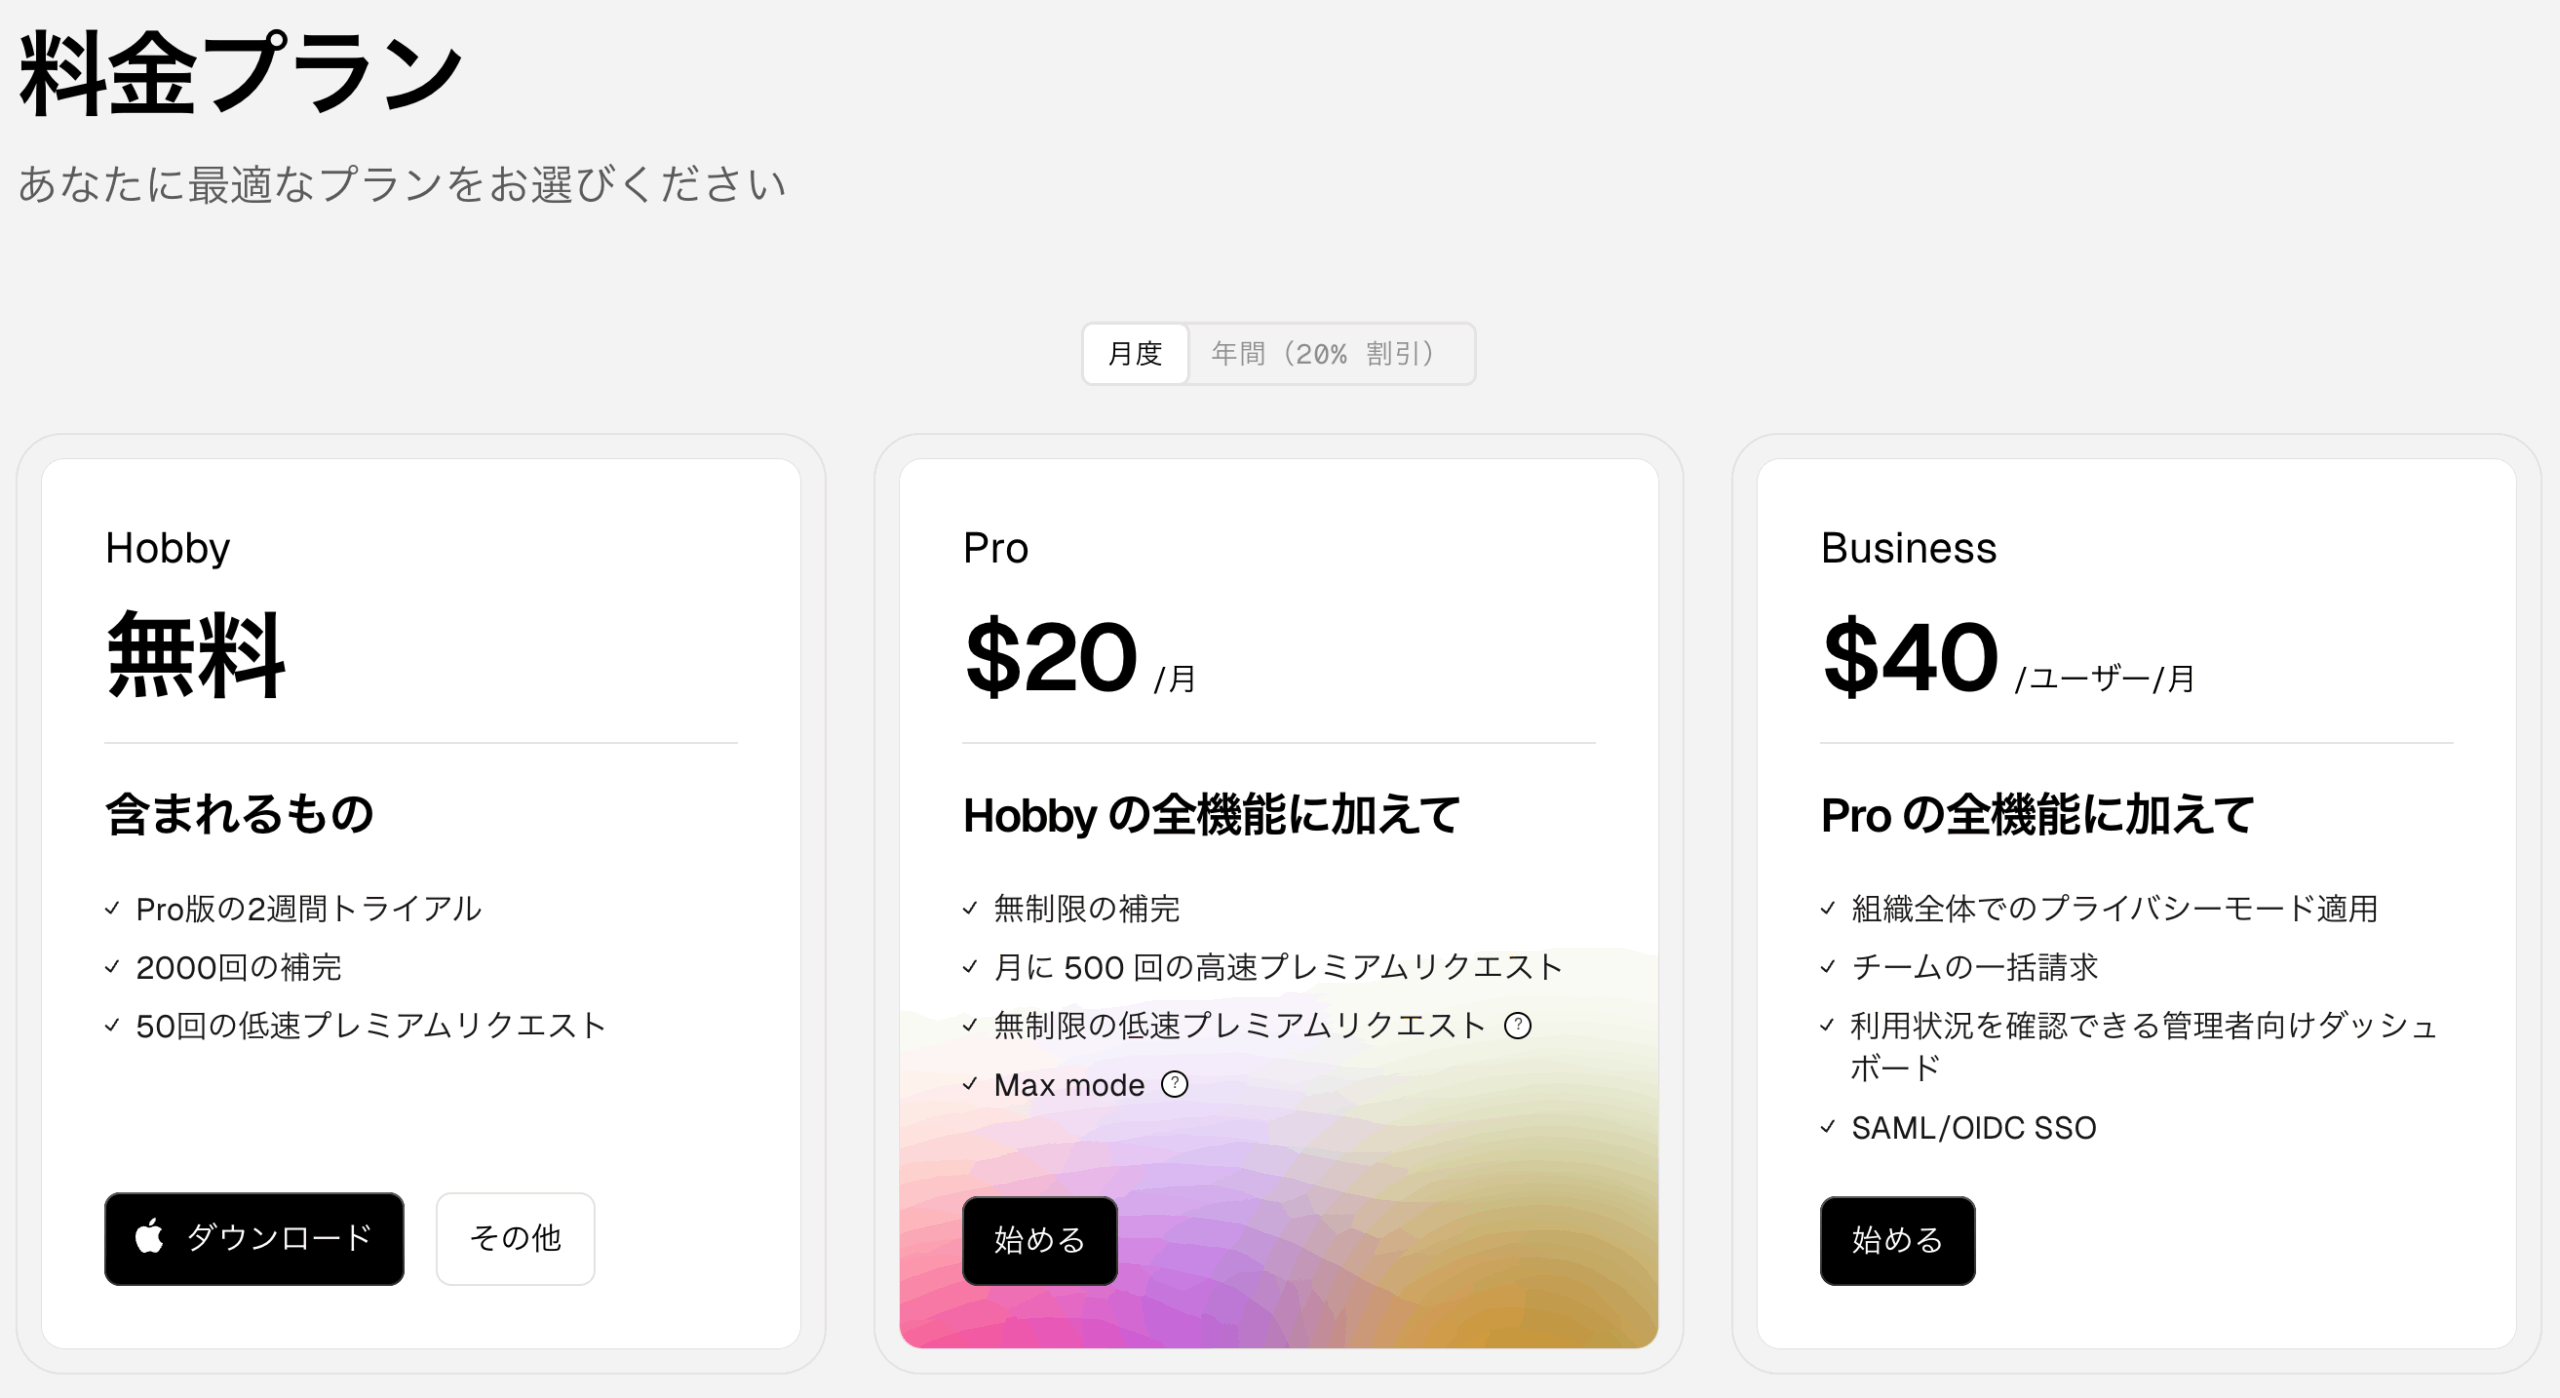Click the Apple logo on download button
This screenshot has width=2560, height=1398.
(150, 1236)
